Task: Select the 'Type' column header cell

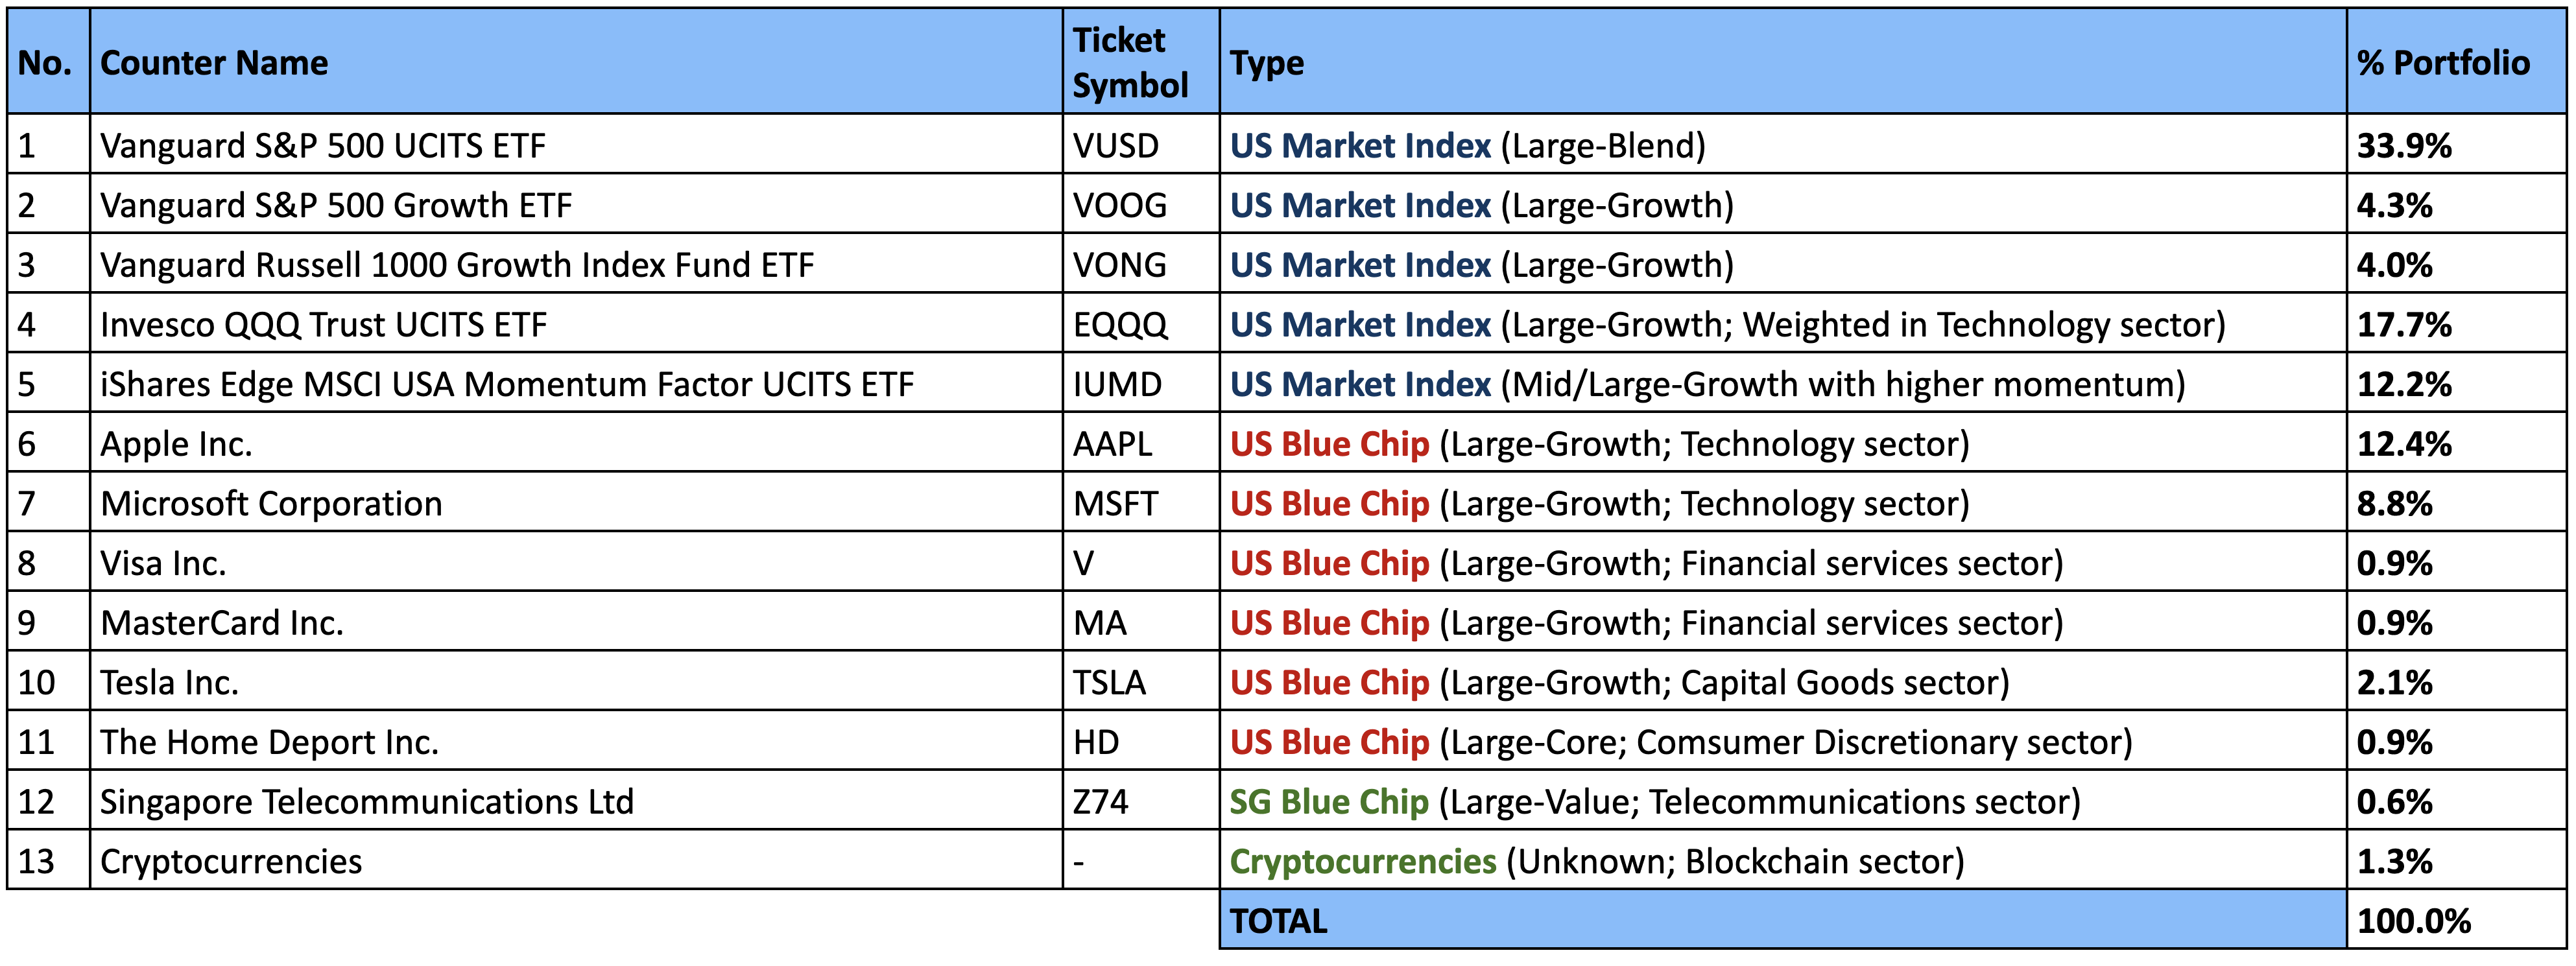Action: coord(1267,63)
